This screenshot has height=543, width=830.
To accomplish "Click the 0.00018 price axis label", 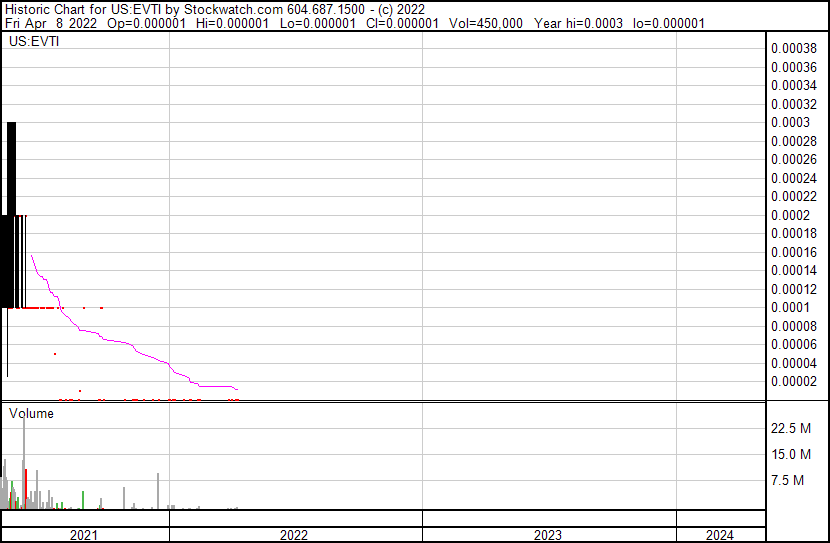I will click(x=794, y=233).
